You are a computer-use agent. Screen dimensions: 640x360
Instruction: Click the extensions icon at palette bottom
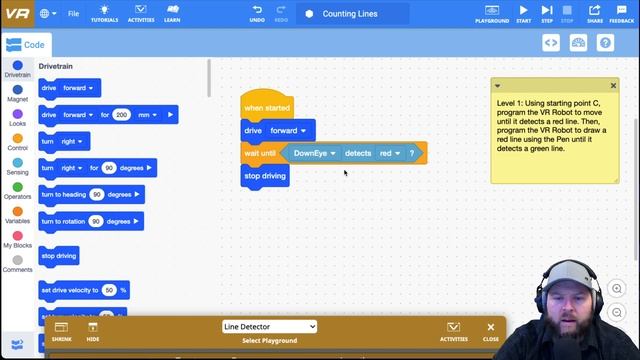pos(17,344)
